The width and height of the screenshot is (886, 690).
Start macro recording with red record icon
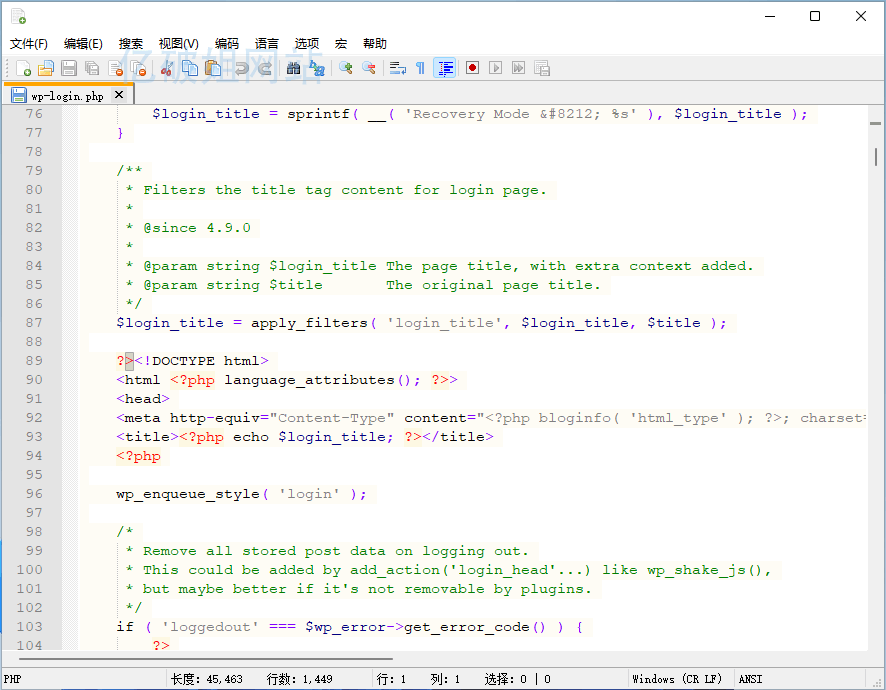click(471, 68)
